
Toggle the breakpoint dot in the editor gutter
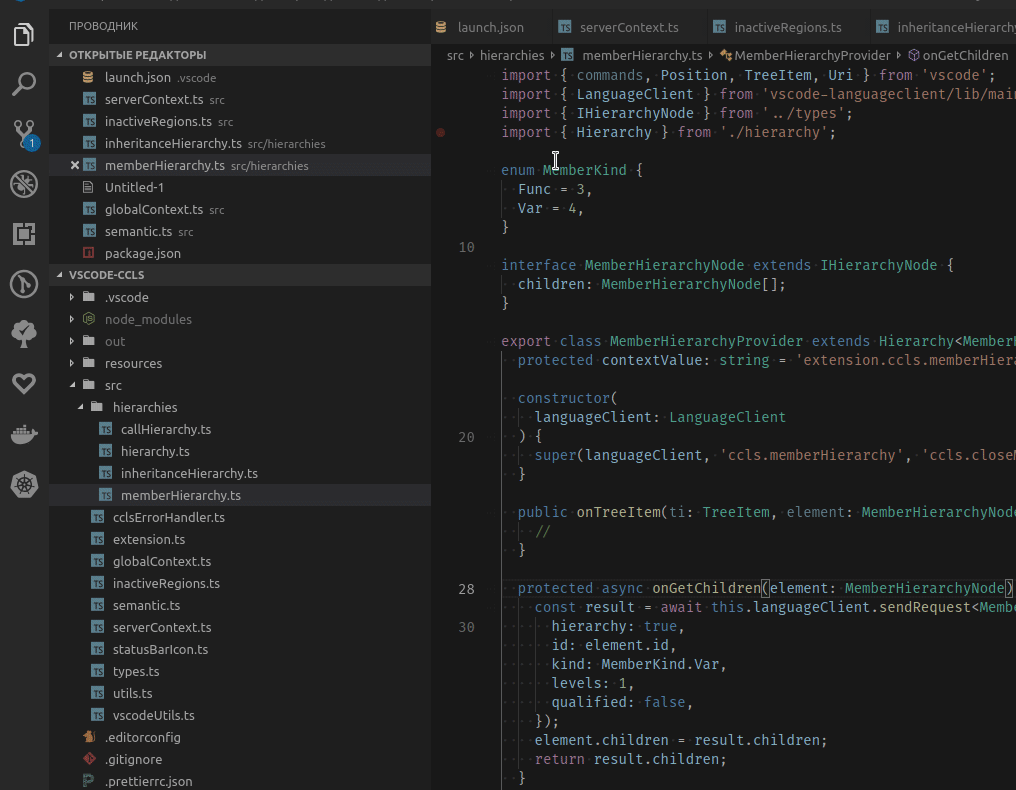coord(440,131)
